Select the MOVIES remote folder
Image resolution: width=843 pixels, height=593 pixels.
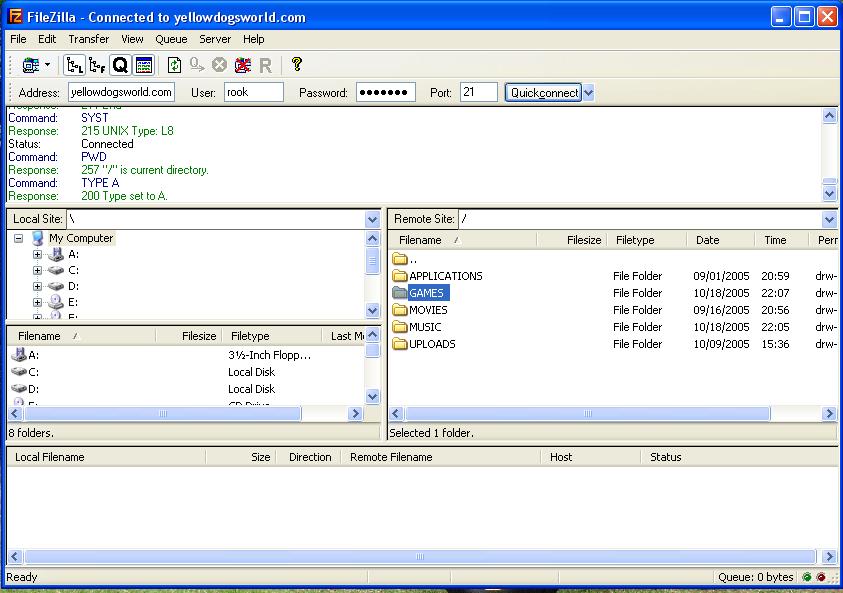(420, 310)
